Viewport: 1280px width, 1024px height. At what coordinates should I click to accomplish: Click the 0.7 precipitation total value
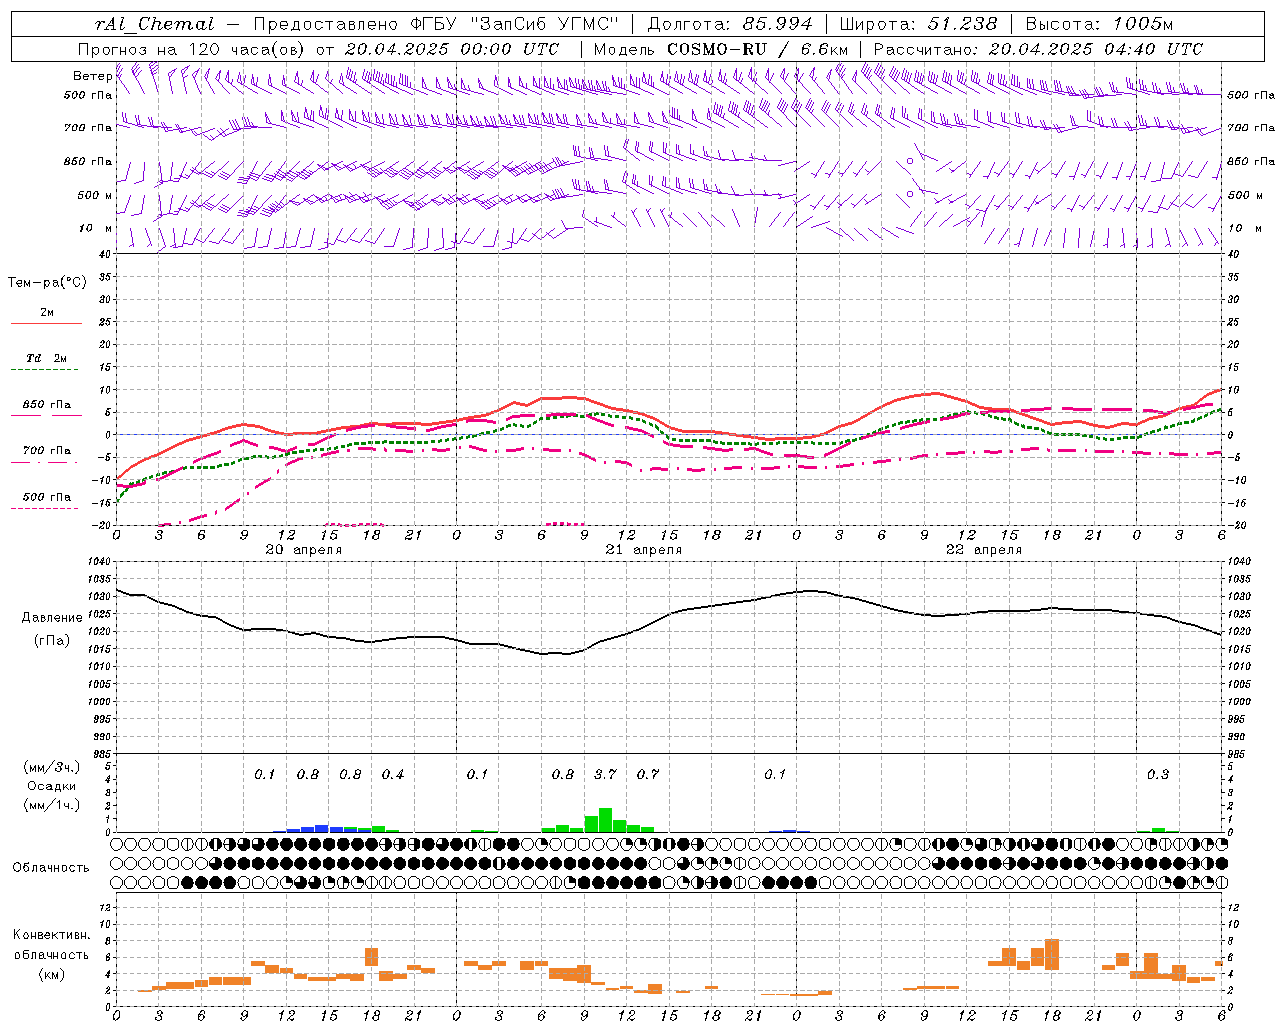pyautogui.click(x=648, y=774)
